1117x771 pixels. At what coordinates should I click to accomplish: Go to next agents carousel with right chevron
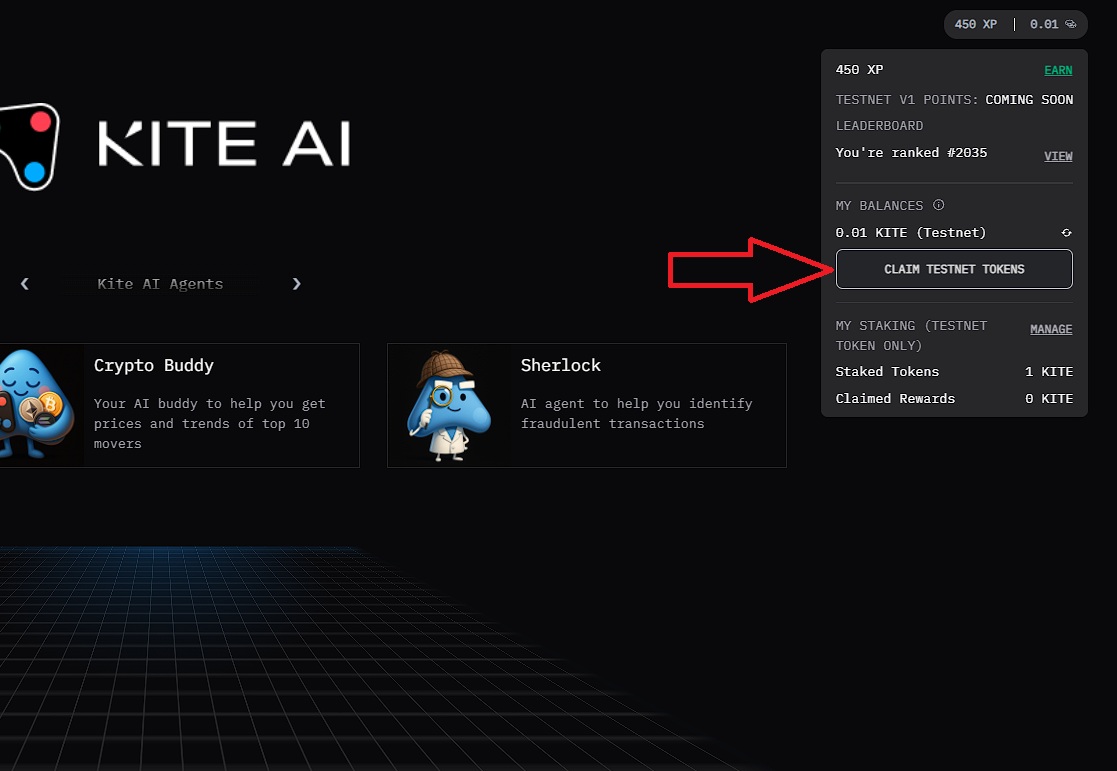[296, 284]
